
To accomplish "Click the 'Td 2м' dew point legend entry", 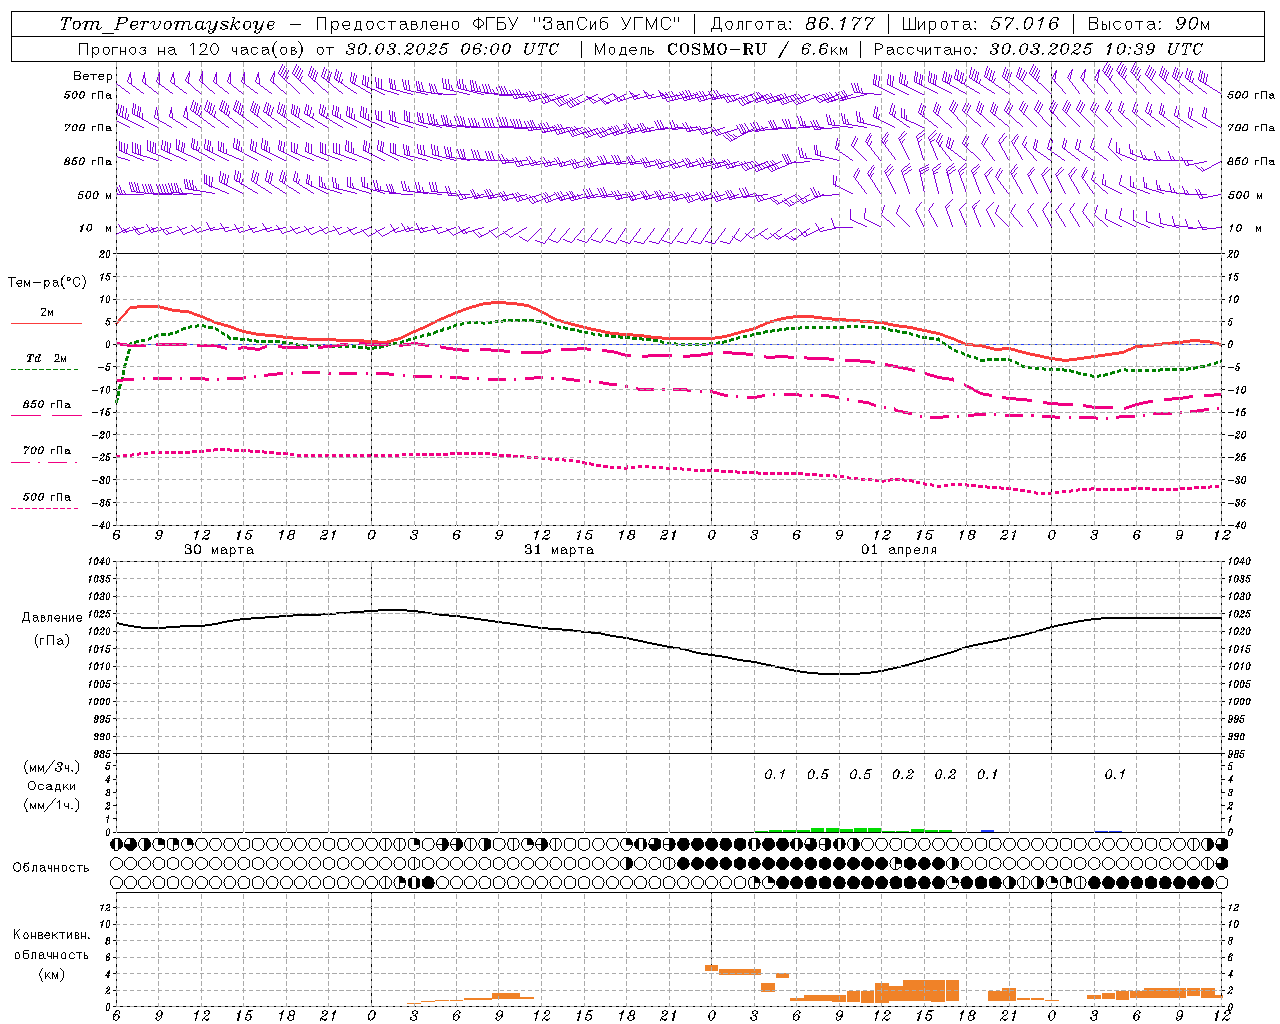I will click(47, 358).
